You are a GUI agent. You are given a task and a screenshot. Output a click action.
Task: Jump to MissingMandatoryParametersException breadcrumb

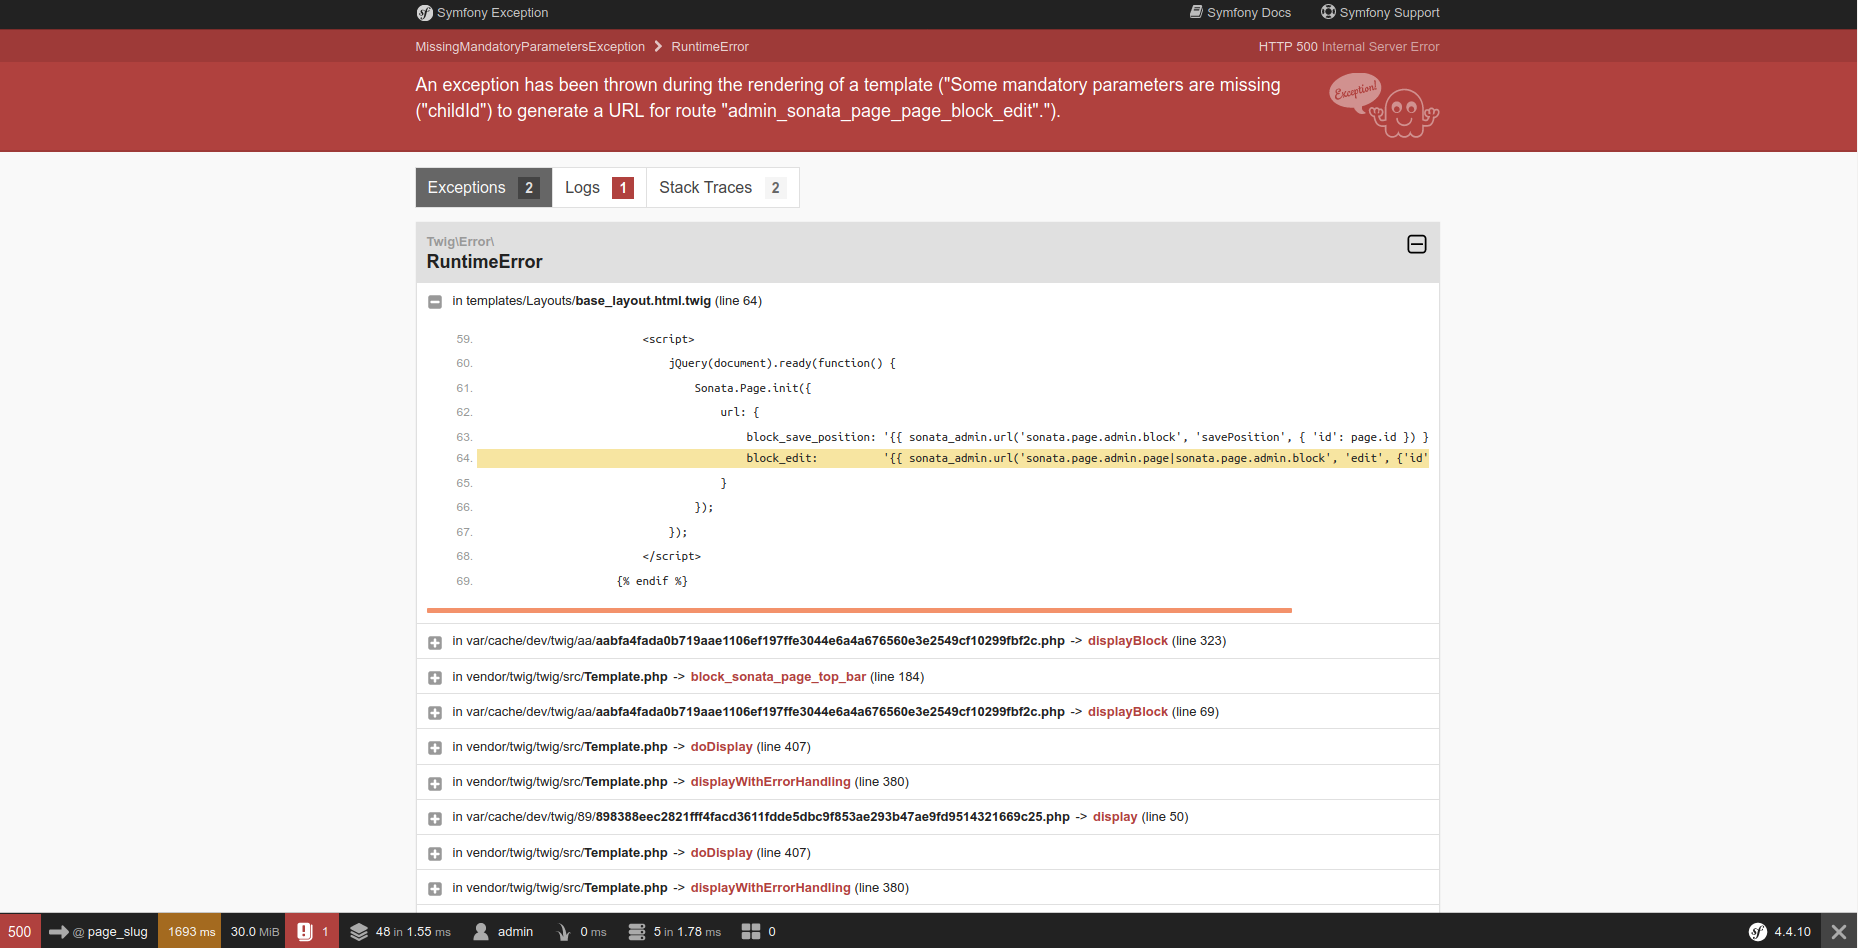[x=530, y=47]
